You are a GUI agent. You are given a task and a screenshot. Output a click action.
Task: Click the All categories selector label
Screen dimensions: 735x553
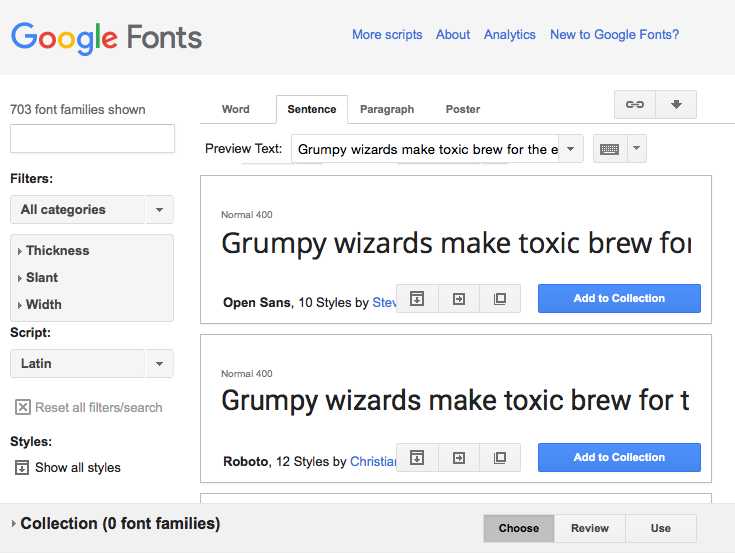[x=77, y=209]
